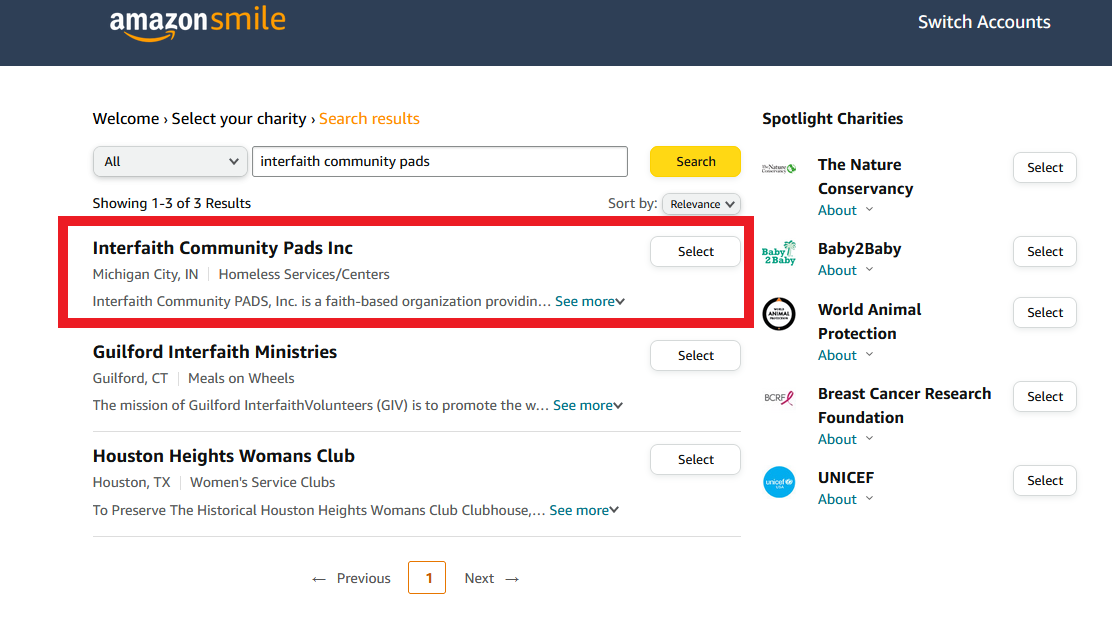Image resolution: width=1112 pixels, height=620 pixels.
Task: Click Guilford Interfaith Ministries title
Action: pos(215,353)
